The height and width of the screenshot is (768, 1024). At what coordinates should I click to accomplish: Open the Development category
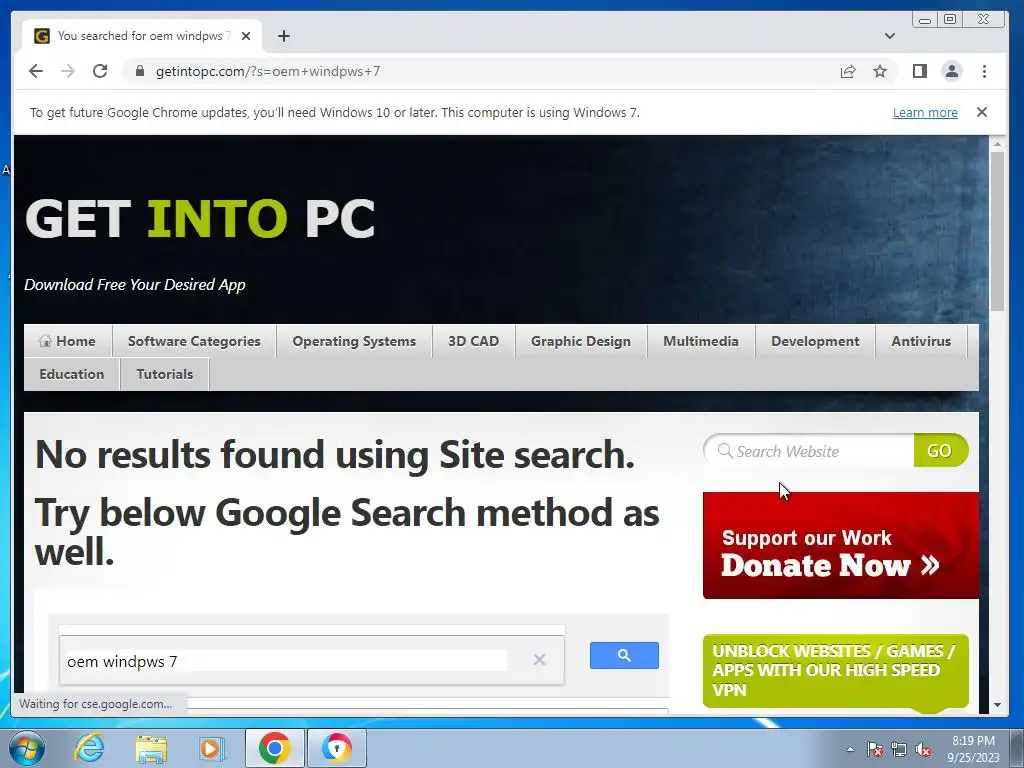(815, 341)
